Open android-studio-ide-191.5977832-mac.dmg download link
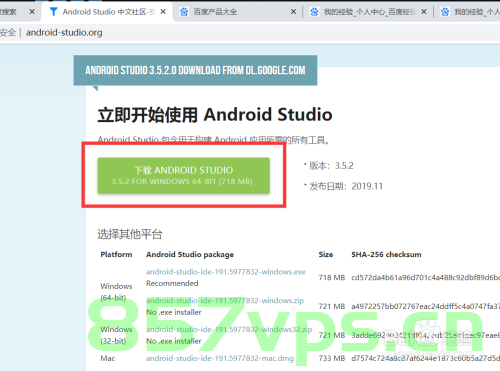 click(220, 358)
